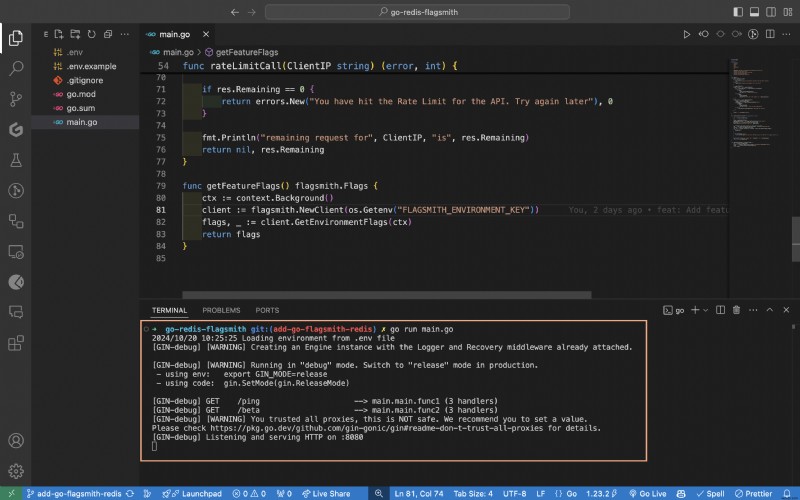Change UTF-8 file encoding
The image size is (800, 500).
514,493
